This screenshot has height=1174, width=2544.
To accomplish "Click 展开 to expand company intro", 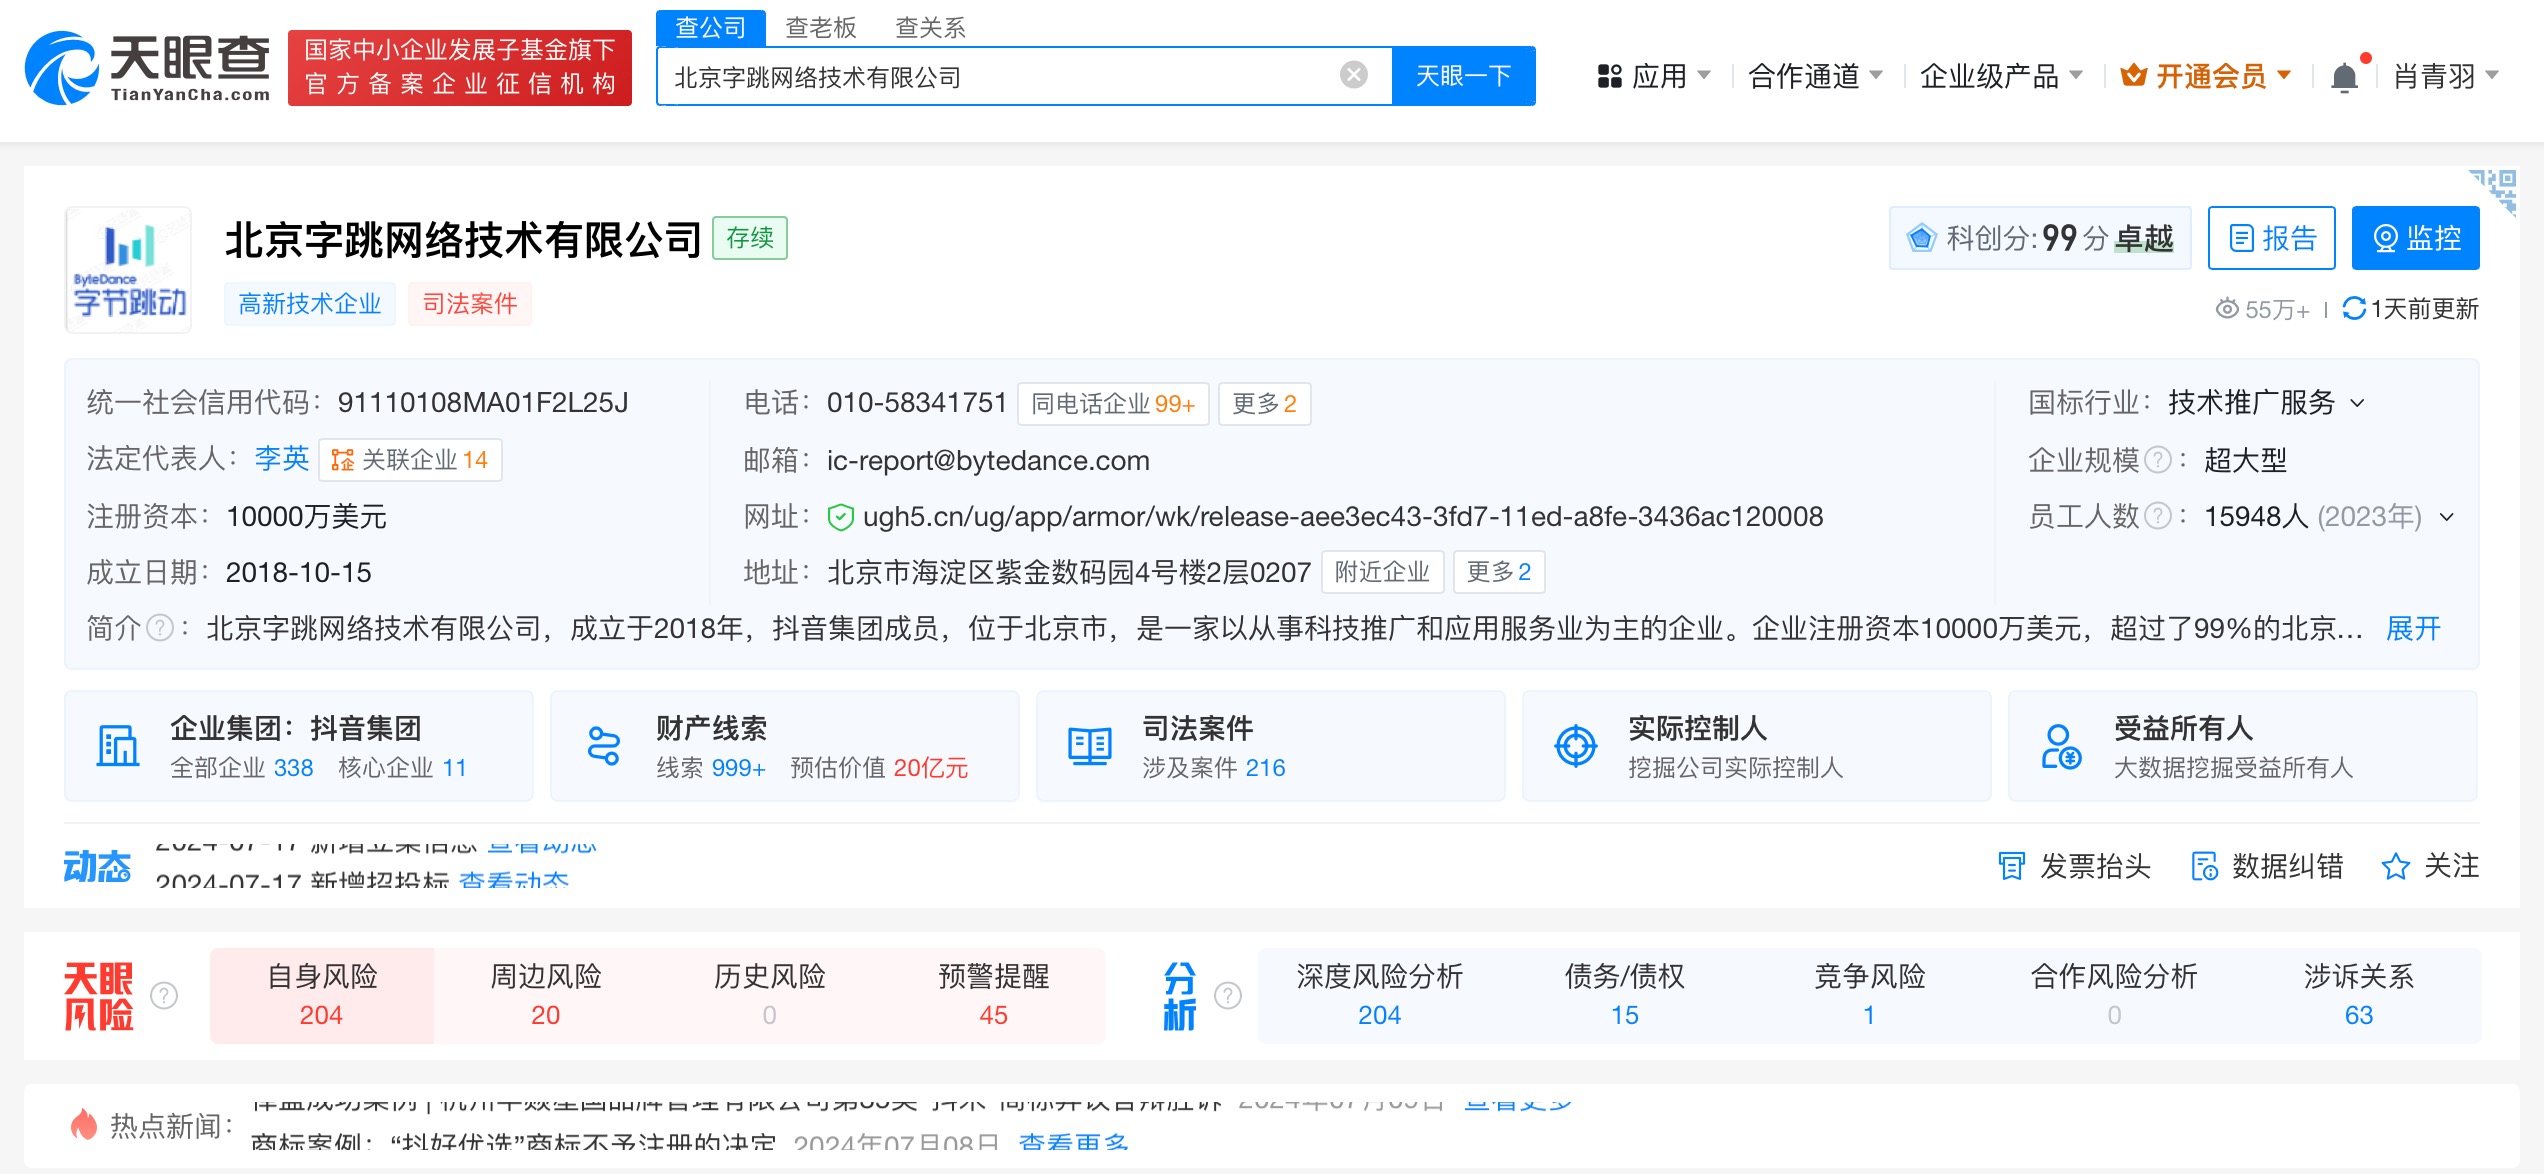I will [2413, 628].
